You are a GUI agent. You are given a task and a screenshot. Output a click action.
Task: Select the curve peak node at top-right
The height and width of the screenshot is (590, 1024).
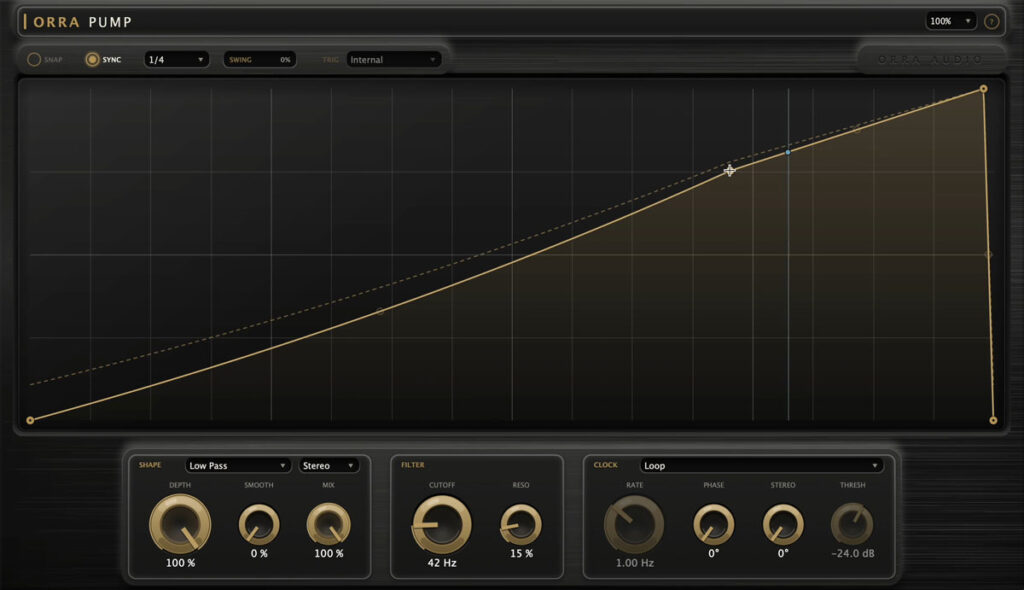984,89
